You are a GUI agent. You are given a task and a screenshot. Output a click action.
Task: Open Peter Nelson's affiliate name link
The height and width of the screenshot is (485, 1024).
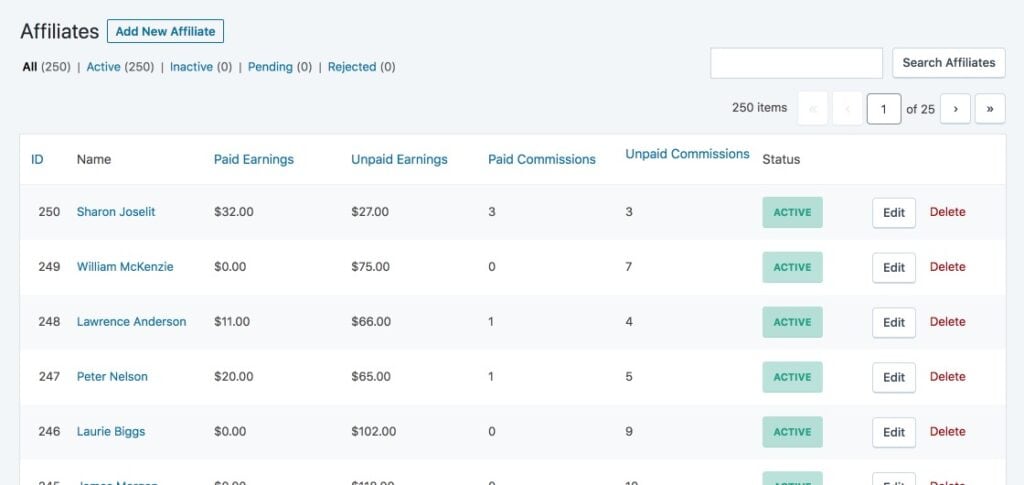[112, 377]
